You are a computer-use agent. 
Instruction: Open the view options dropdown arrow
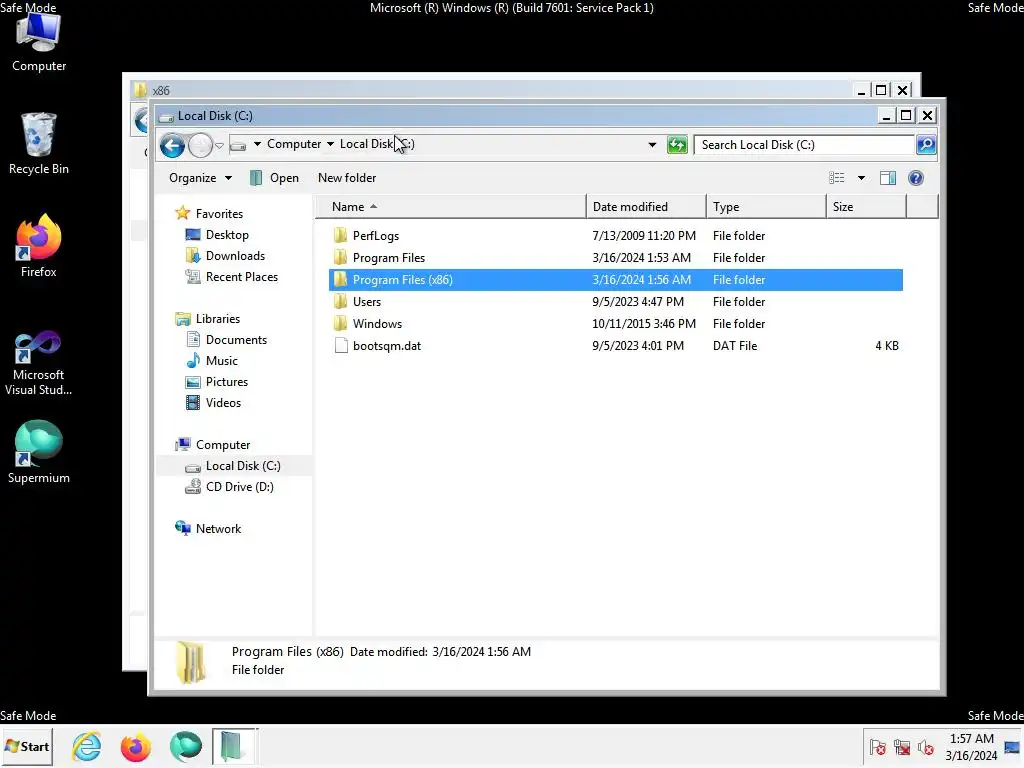tap(861, 178)
